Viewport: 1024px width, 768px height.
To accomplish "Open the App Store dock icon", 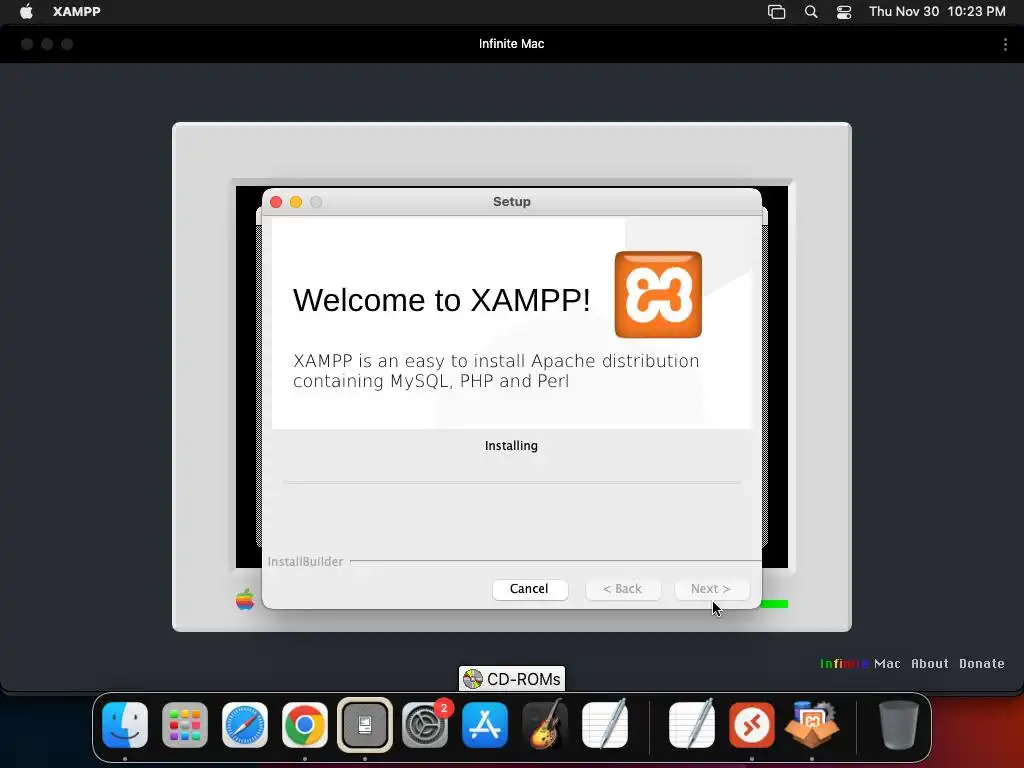I will tap(485, 725).
